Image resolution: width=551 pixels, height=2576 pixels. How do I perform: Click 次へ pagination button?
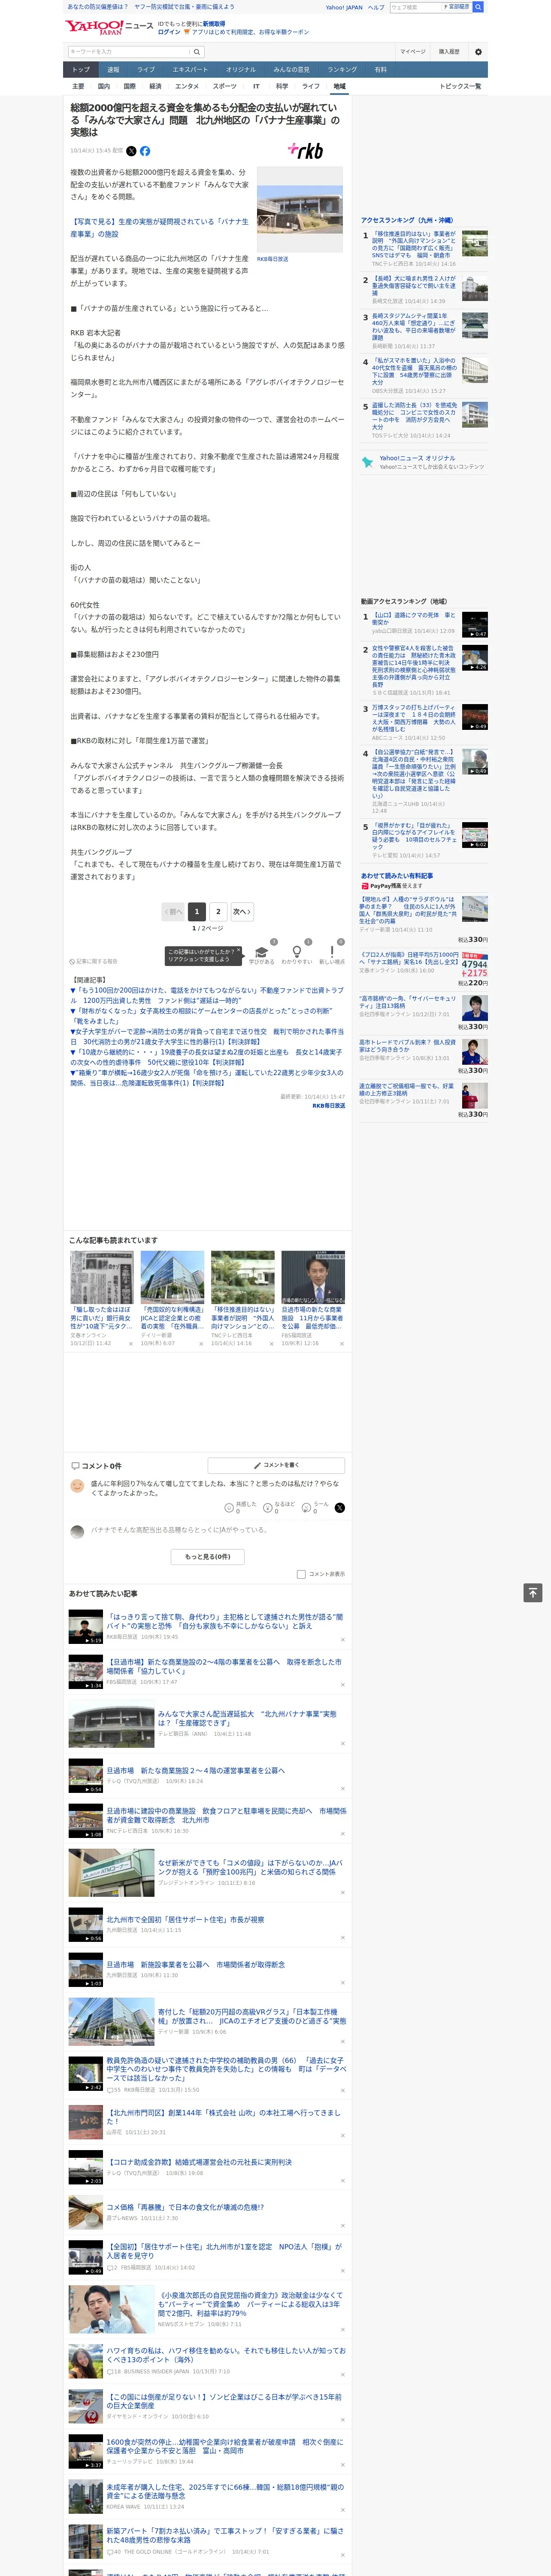tap(241, 911)
